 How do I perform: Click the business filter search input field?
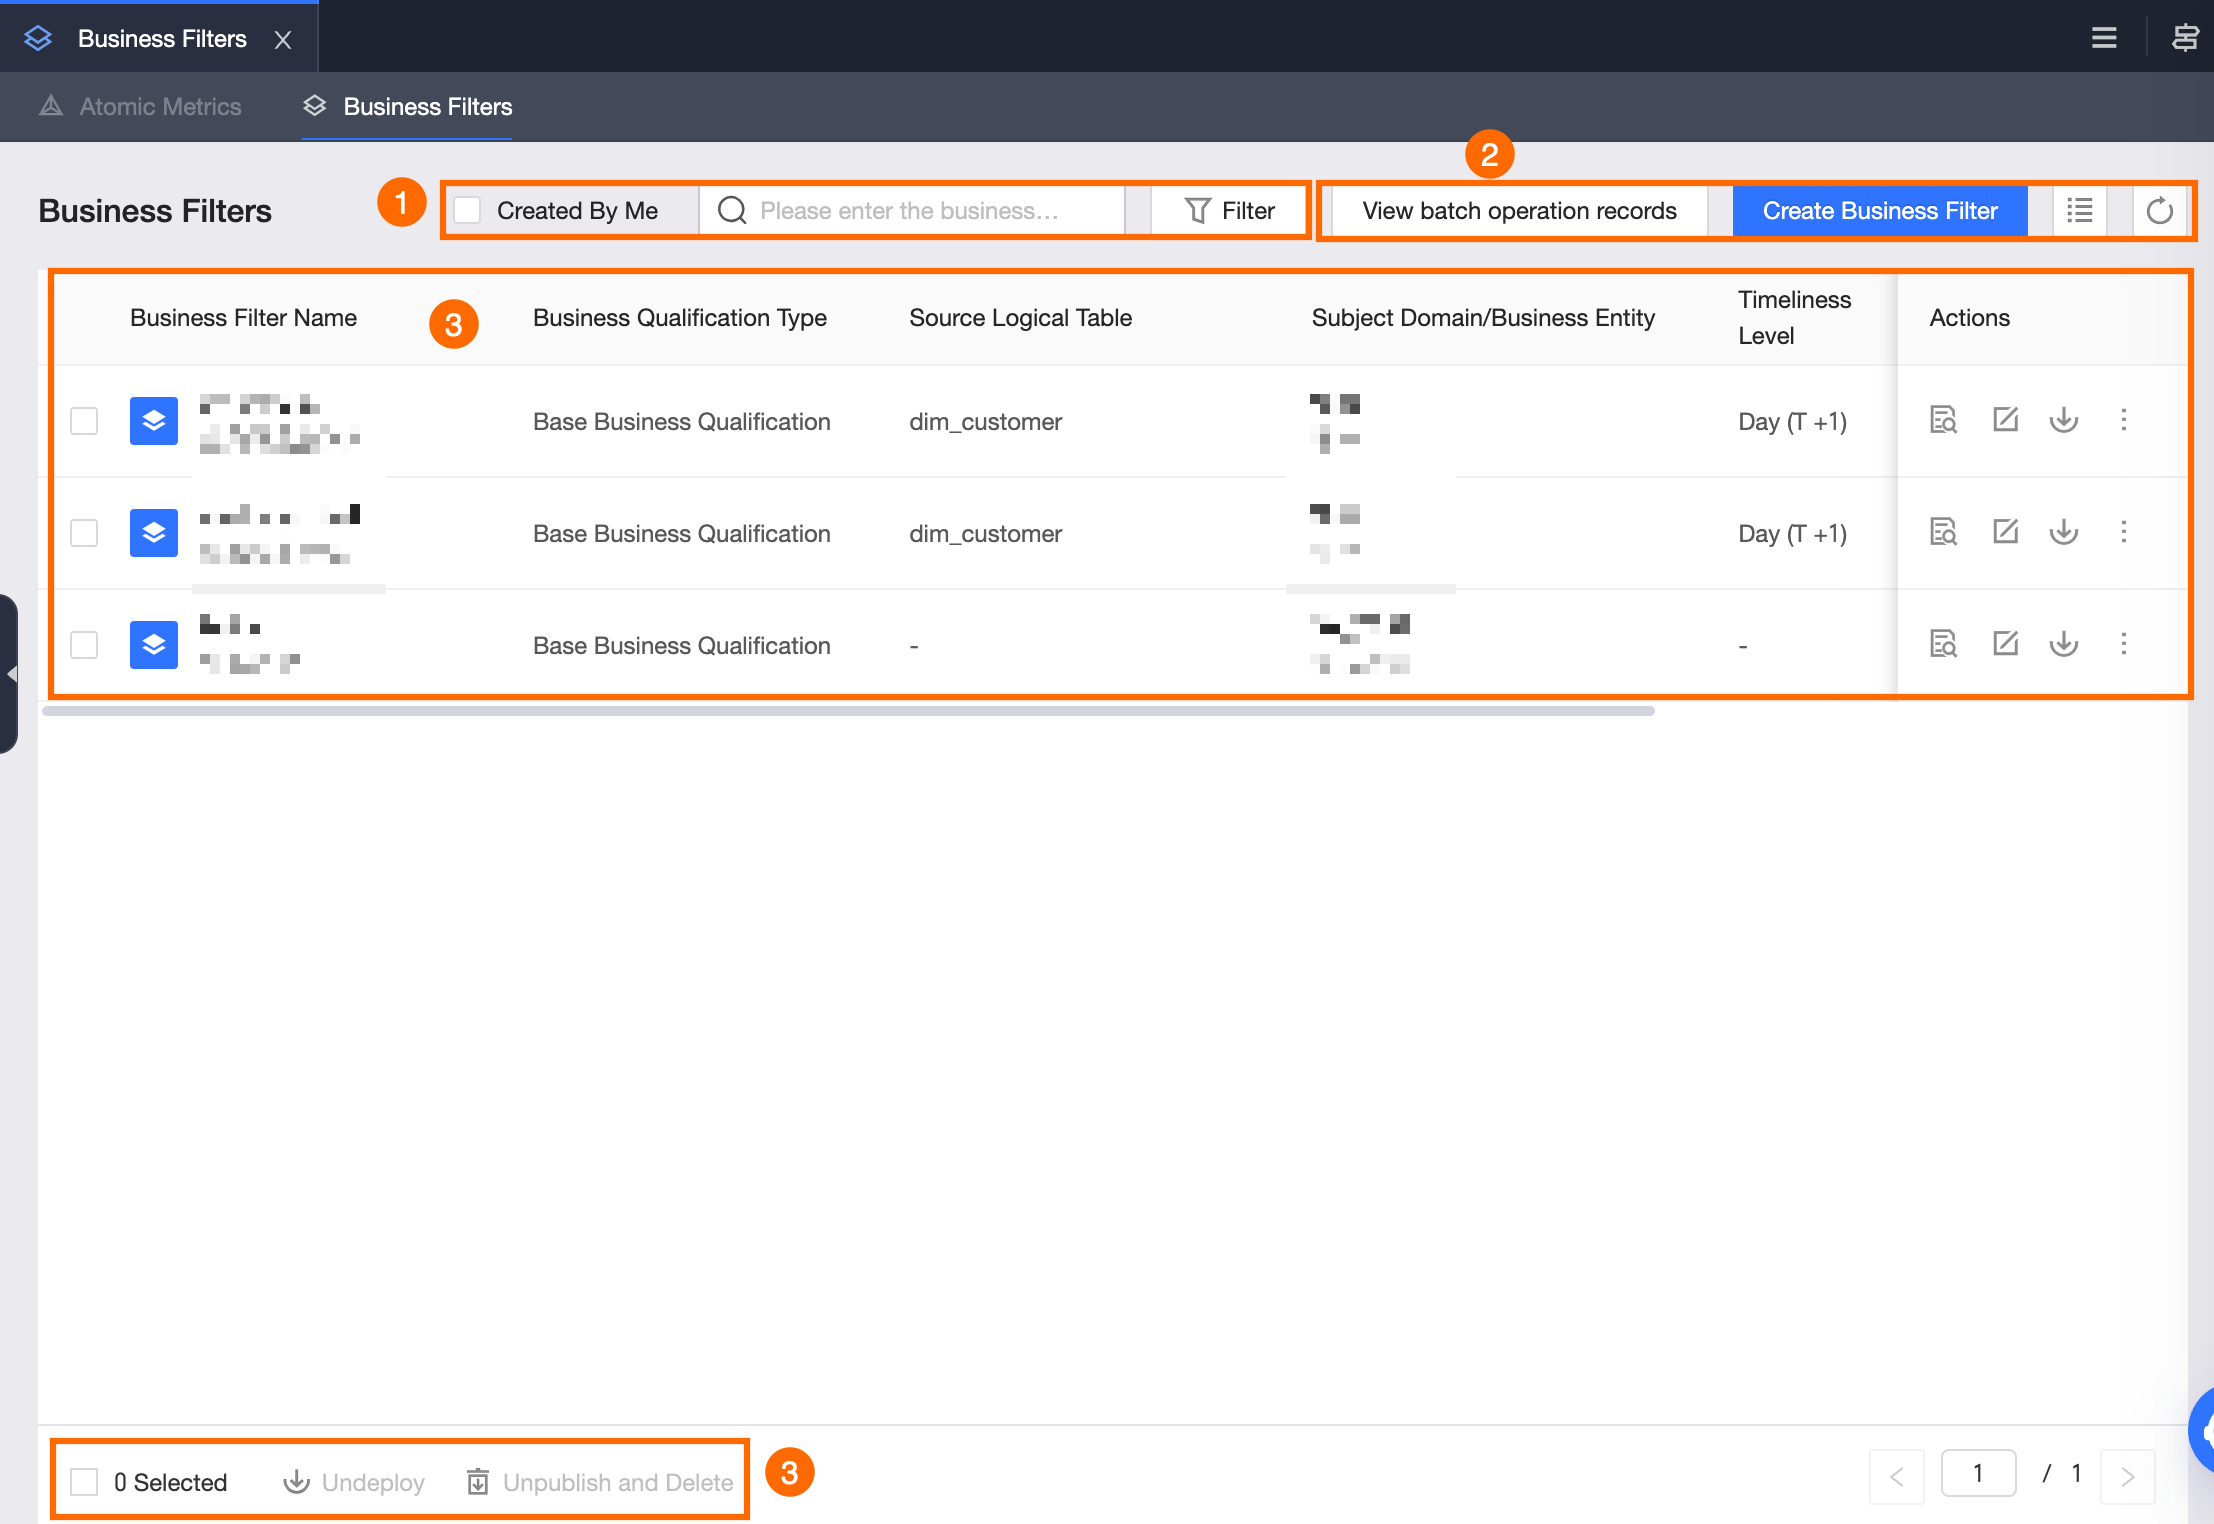pyautogui.click(x=920, y=211)
